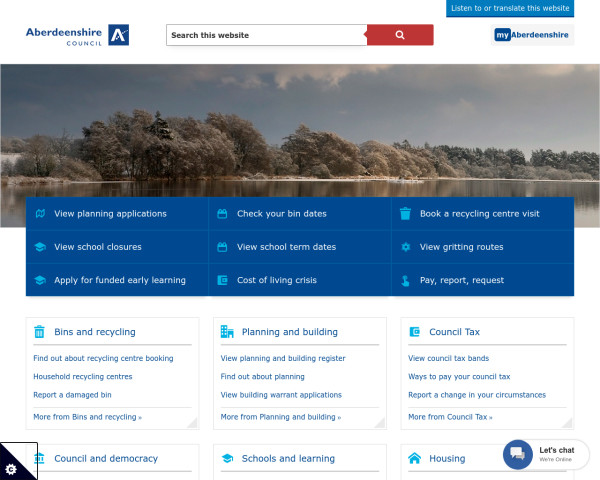This screenshot has height=480, width=600.
Task: Open View school closures
Action: (98, 247)
